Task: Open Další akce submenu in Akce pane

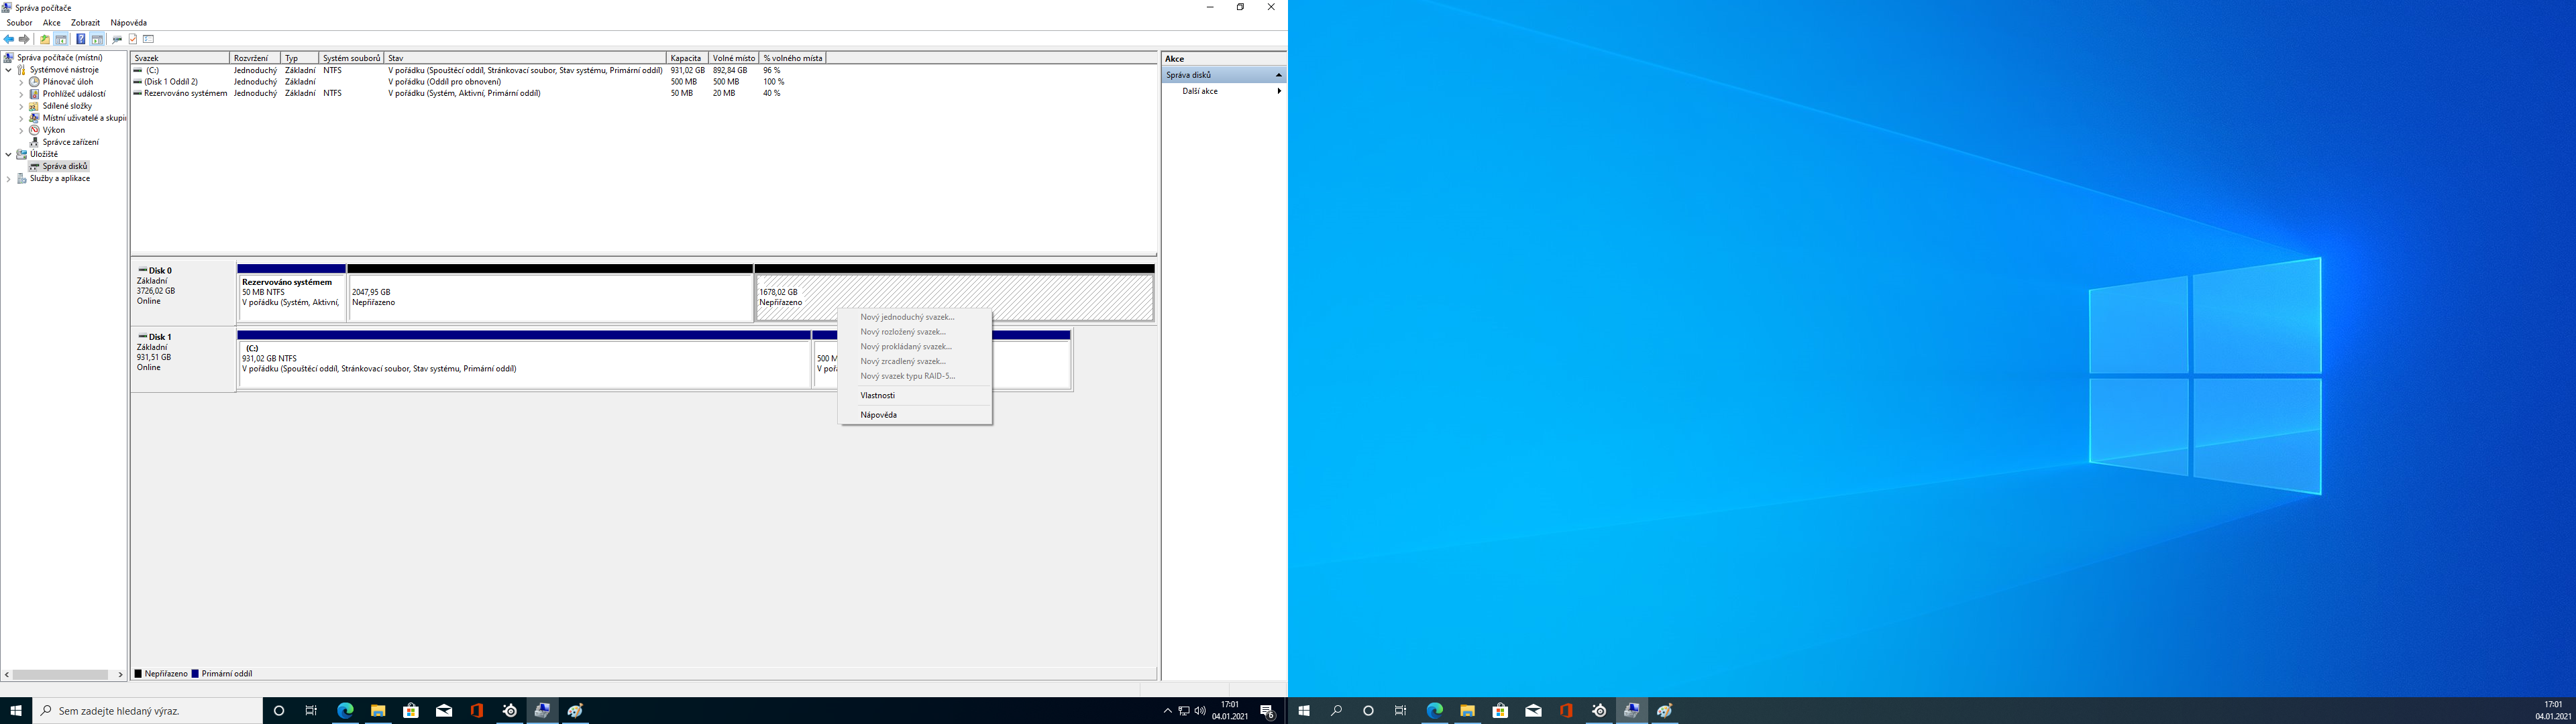Action: tap(1200, 91)
